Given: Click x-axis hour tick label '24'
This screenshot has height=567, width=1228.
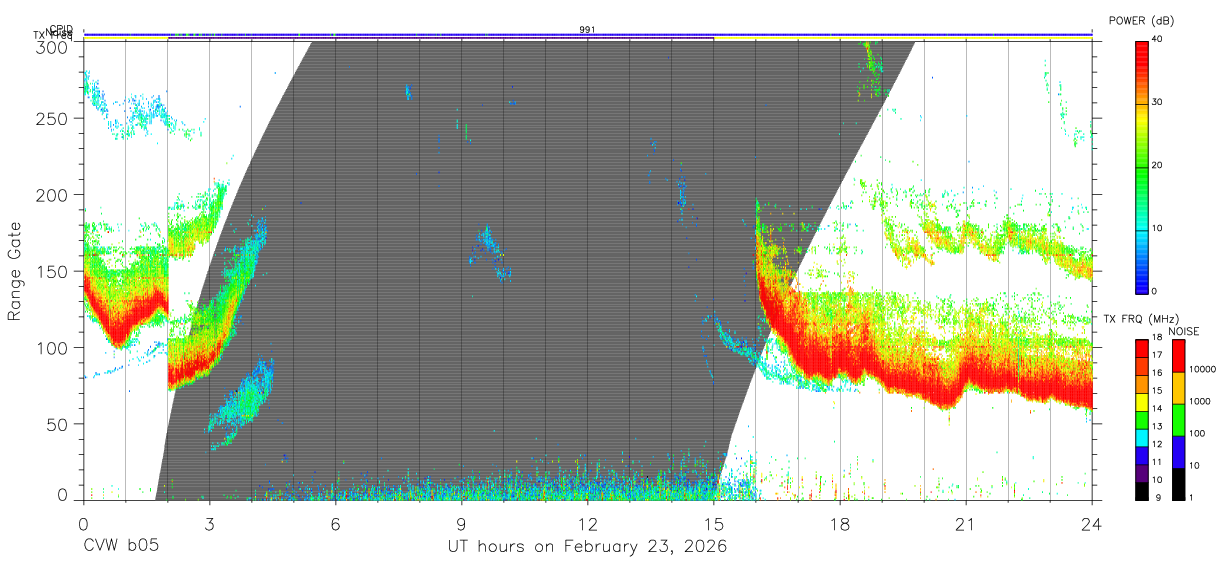Looking at the screenshot, I should point(1092,524).
